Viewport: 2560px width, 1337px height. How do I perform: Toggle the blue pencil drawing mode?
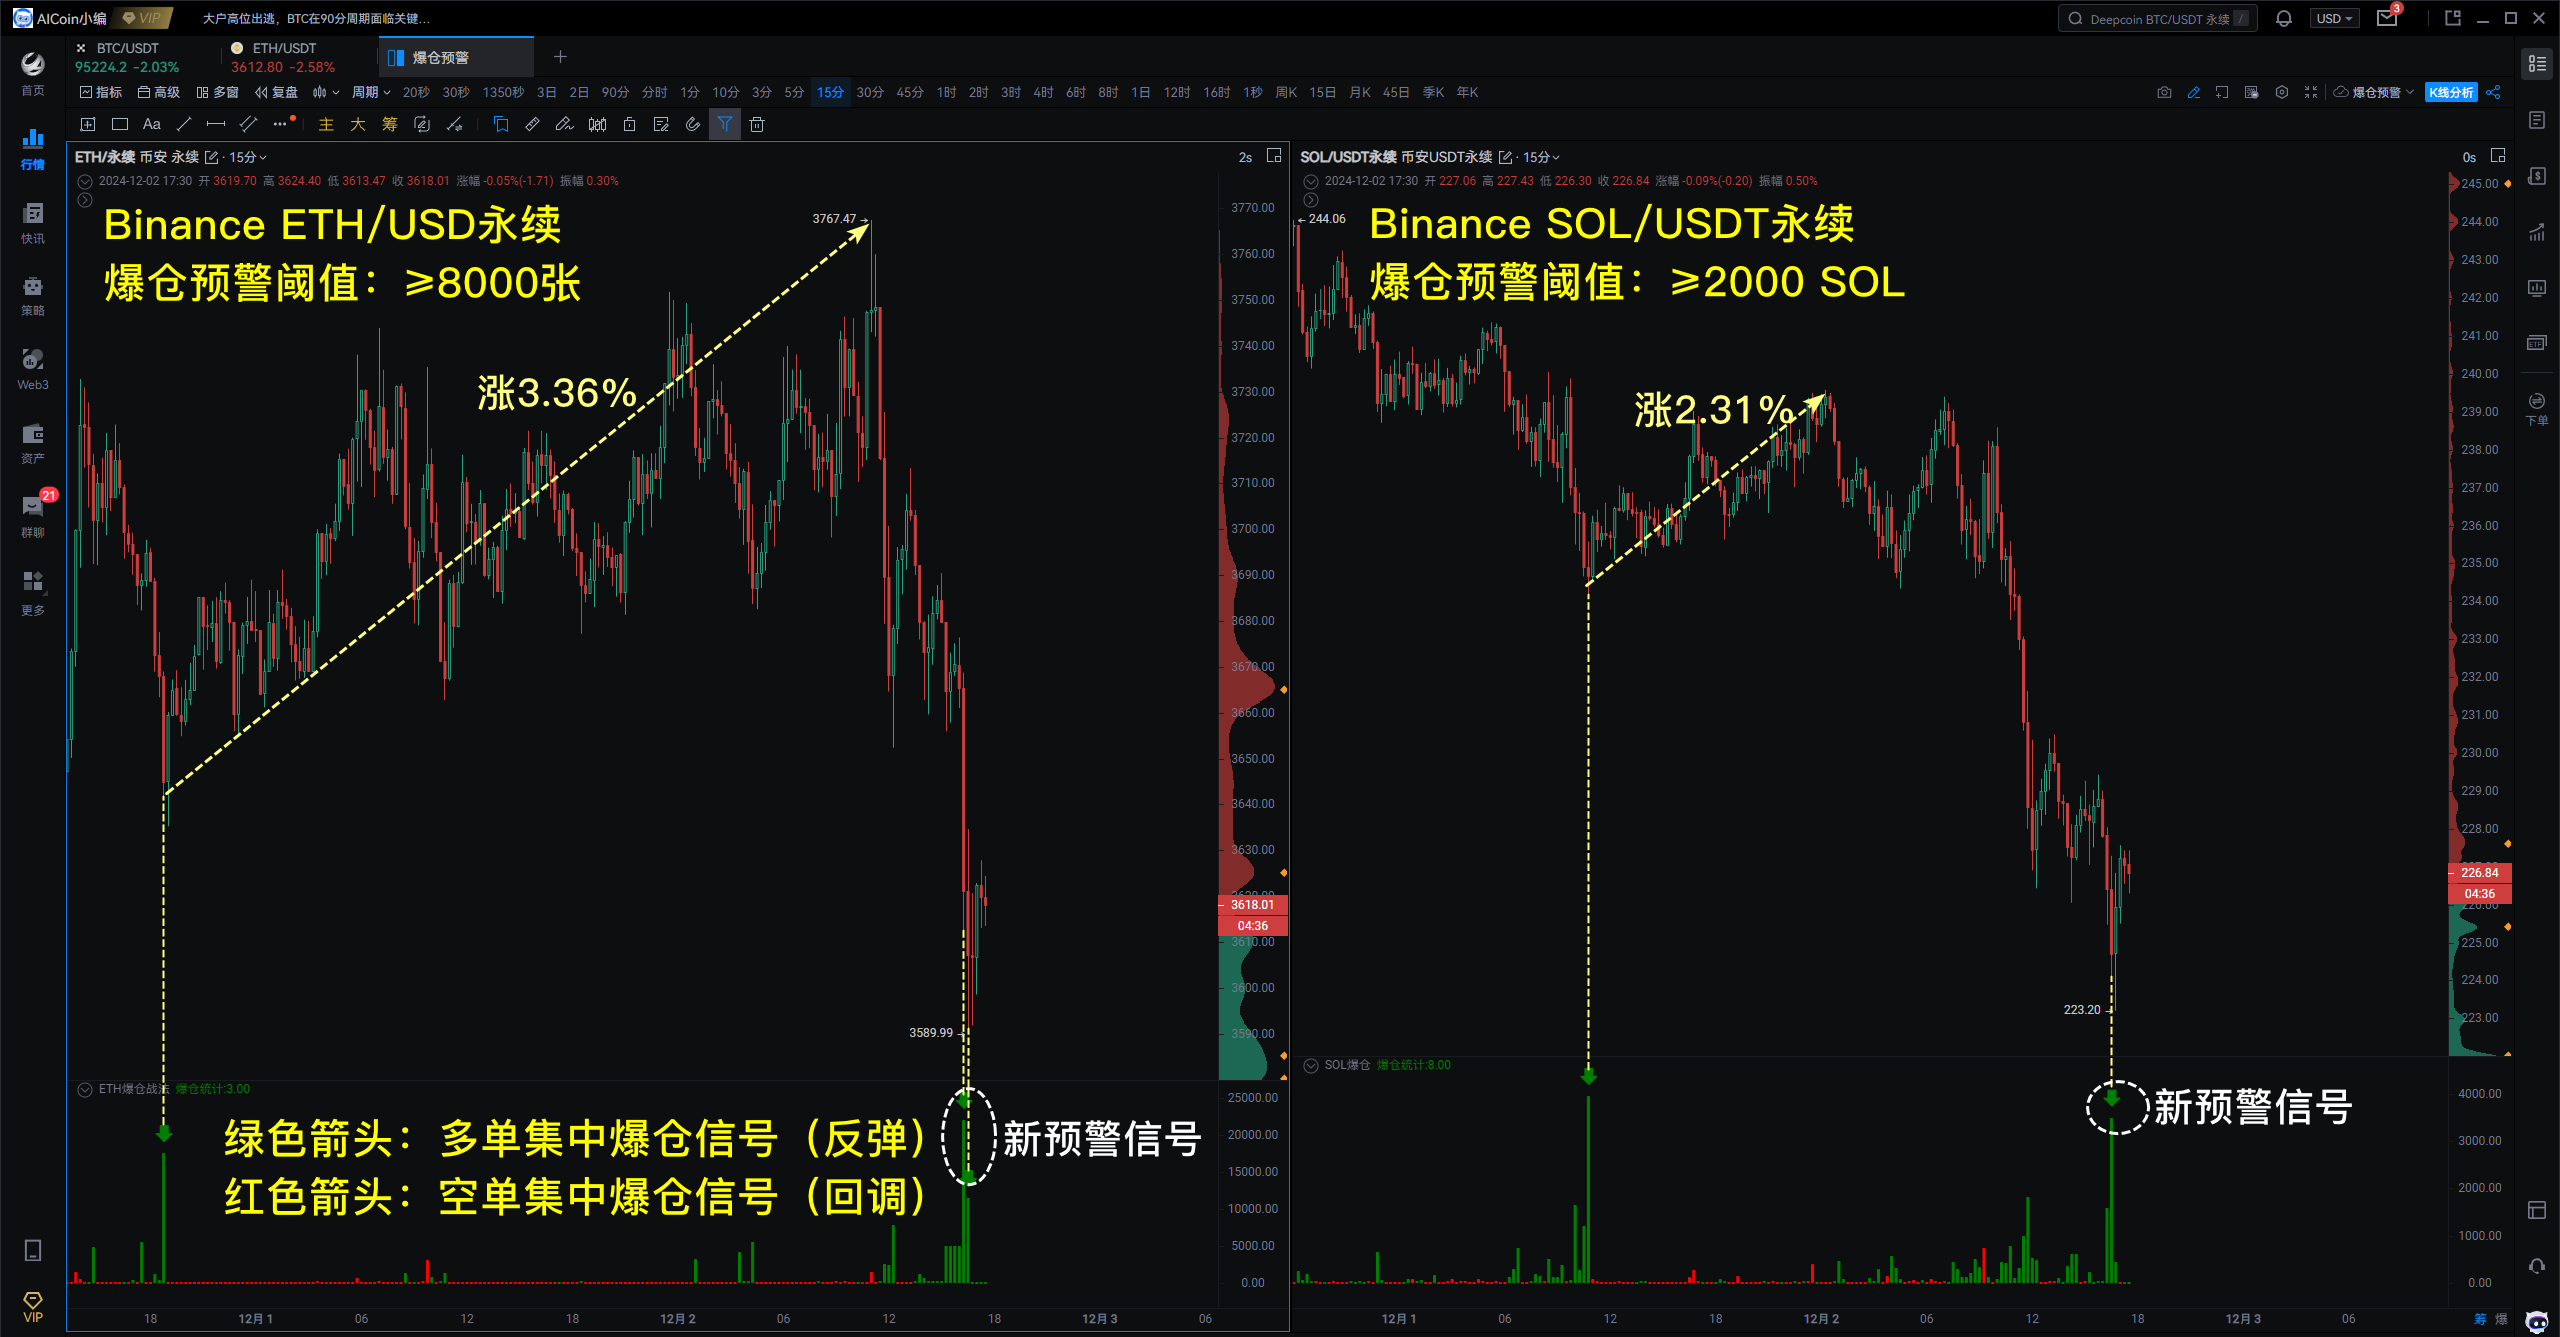click(x=2194, y=92)
